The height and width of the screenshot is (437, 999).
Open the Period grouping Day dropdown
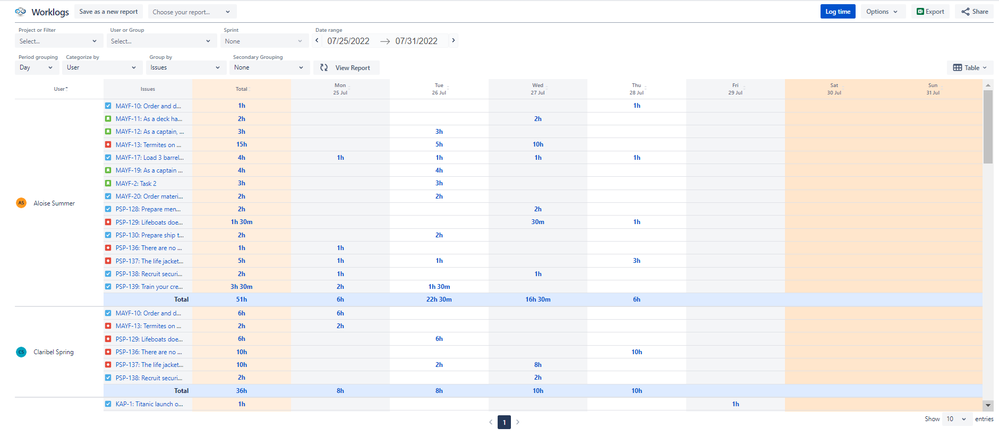pos(38,67)
